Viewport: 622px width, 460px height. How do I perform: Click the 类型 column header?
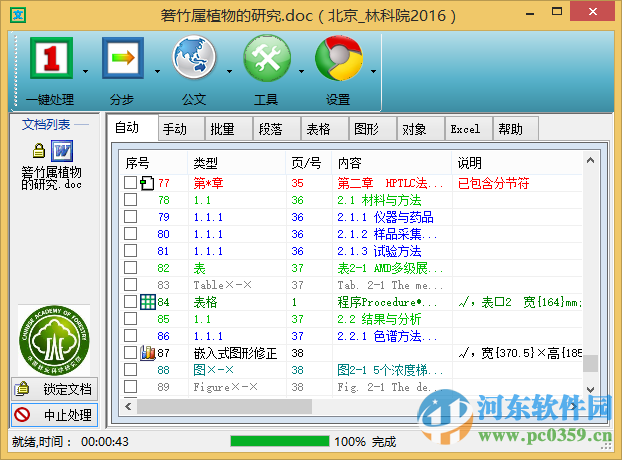pos(236,163)
